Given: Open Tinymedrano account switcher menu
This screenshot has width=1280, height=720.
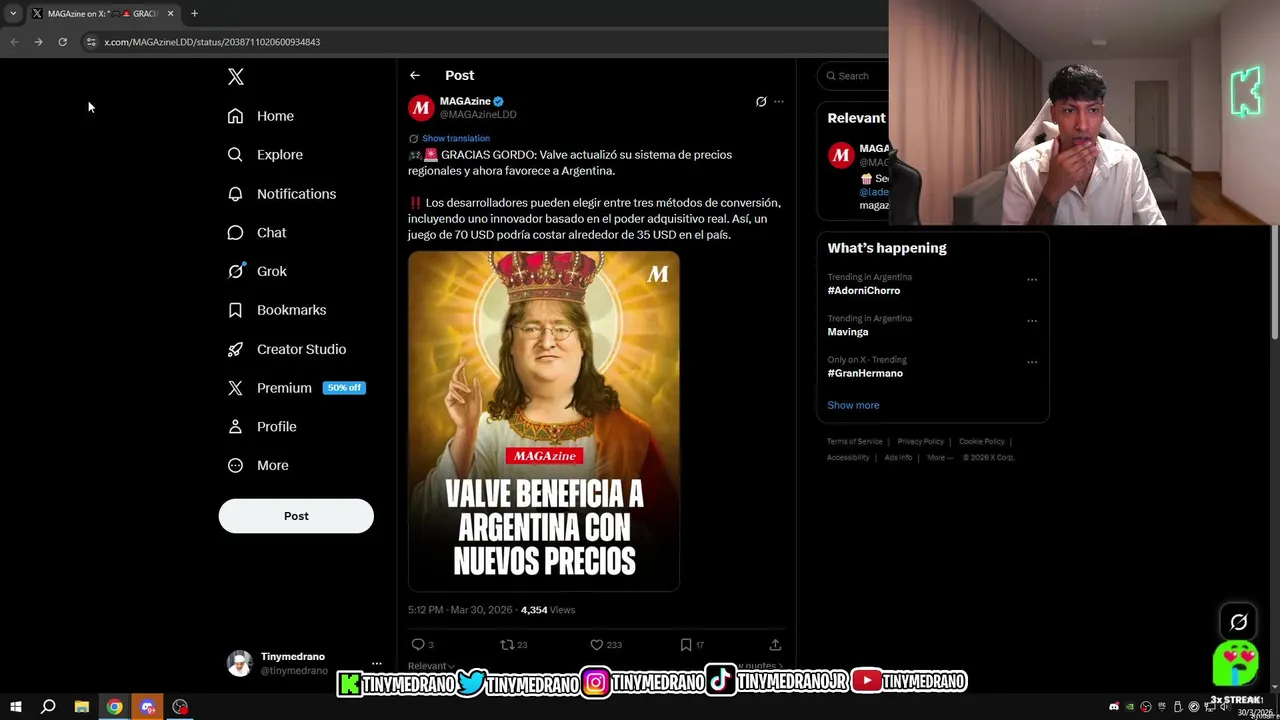Looking at the screenshot, I should (x=376, y=663).
